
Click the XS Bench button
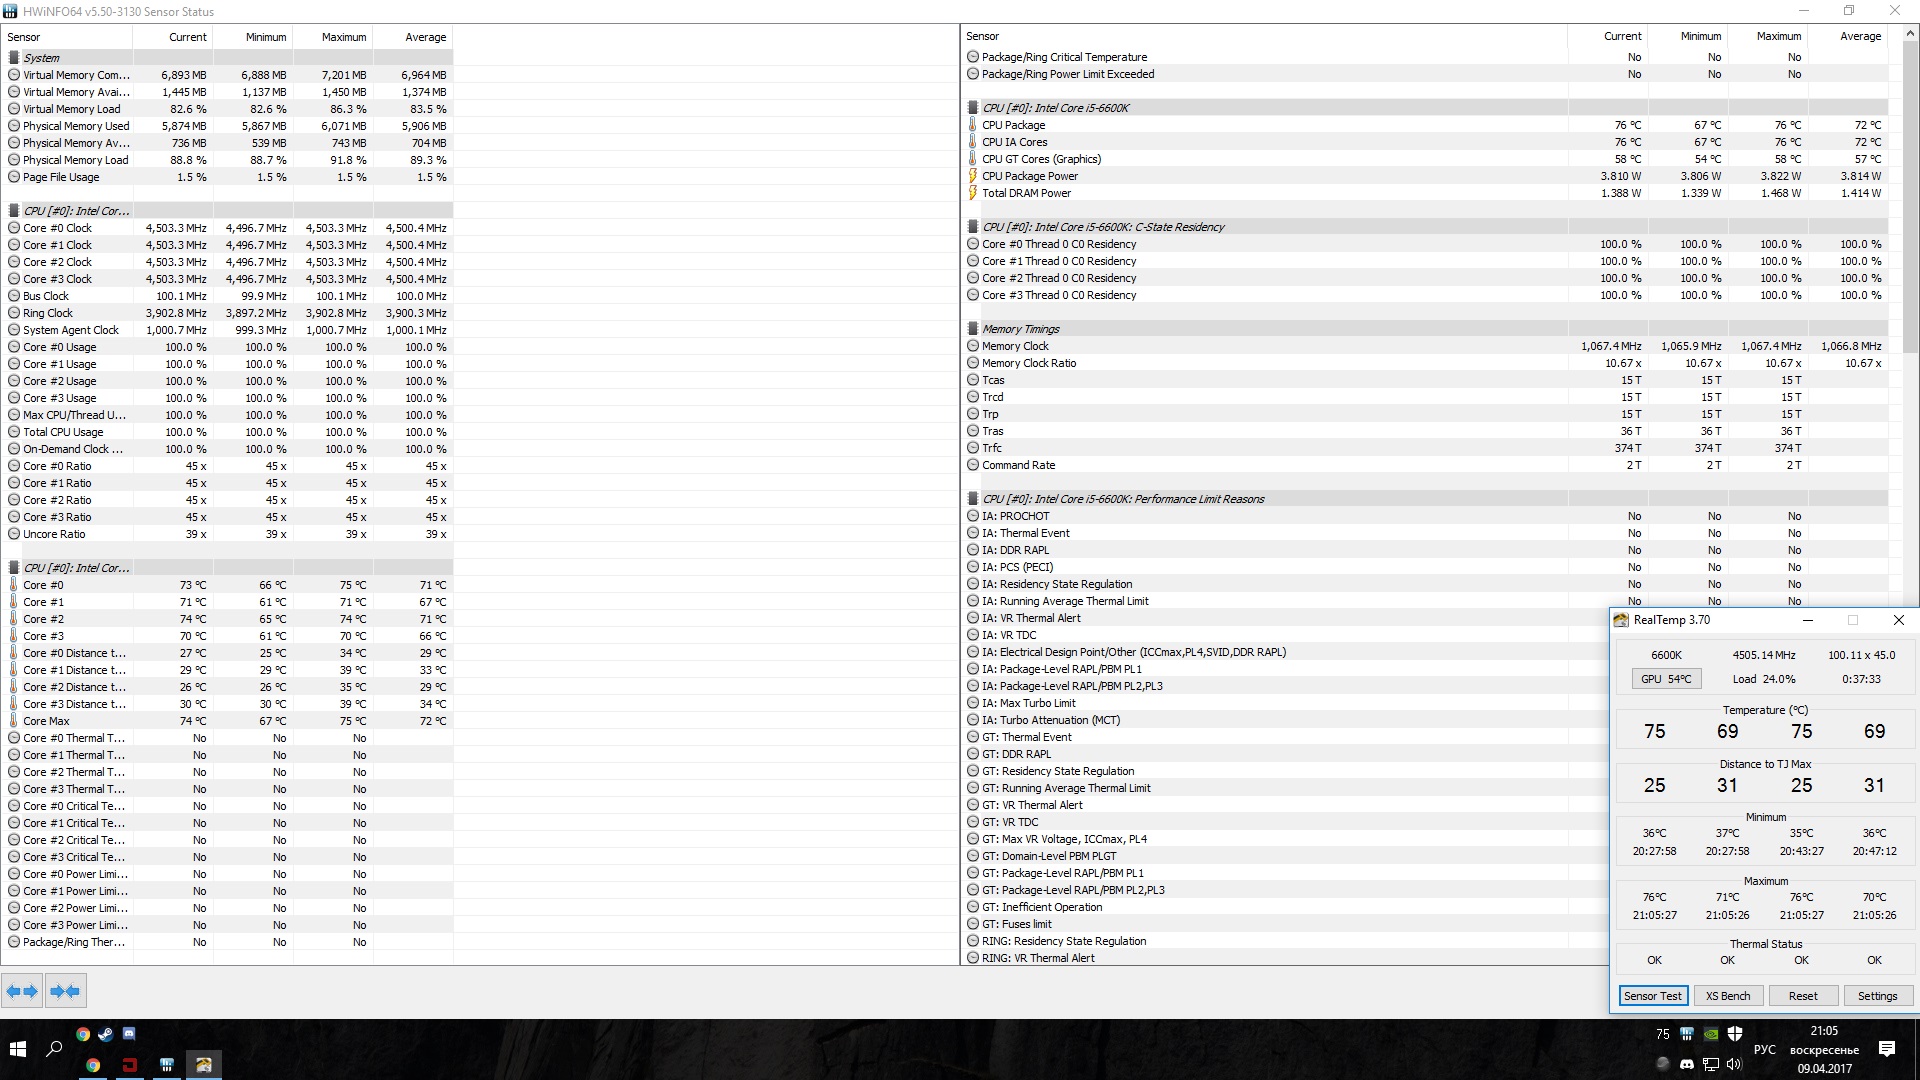point(1727,996)
